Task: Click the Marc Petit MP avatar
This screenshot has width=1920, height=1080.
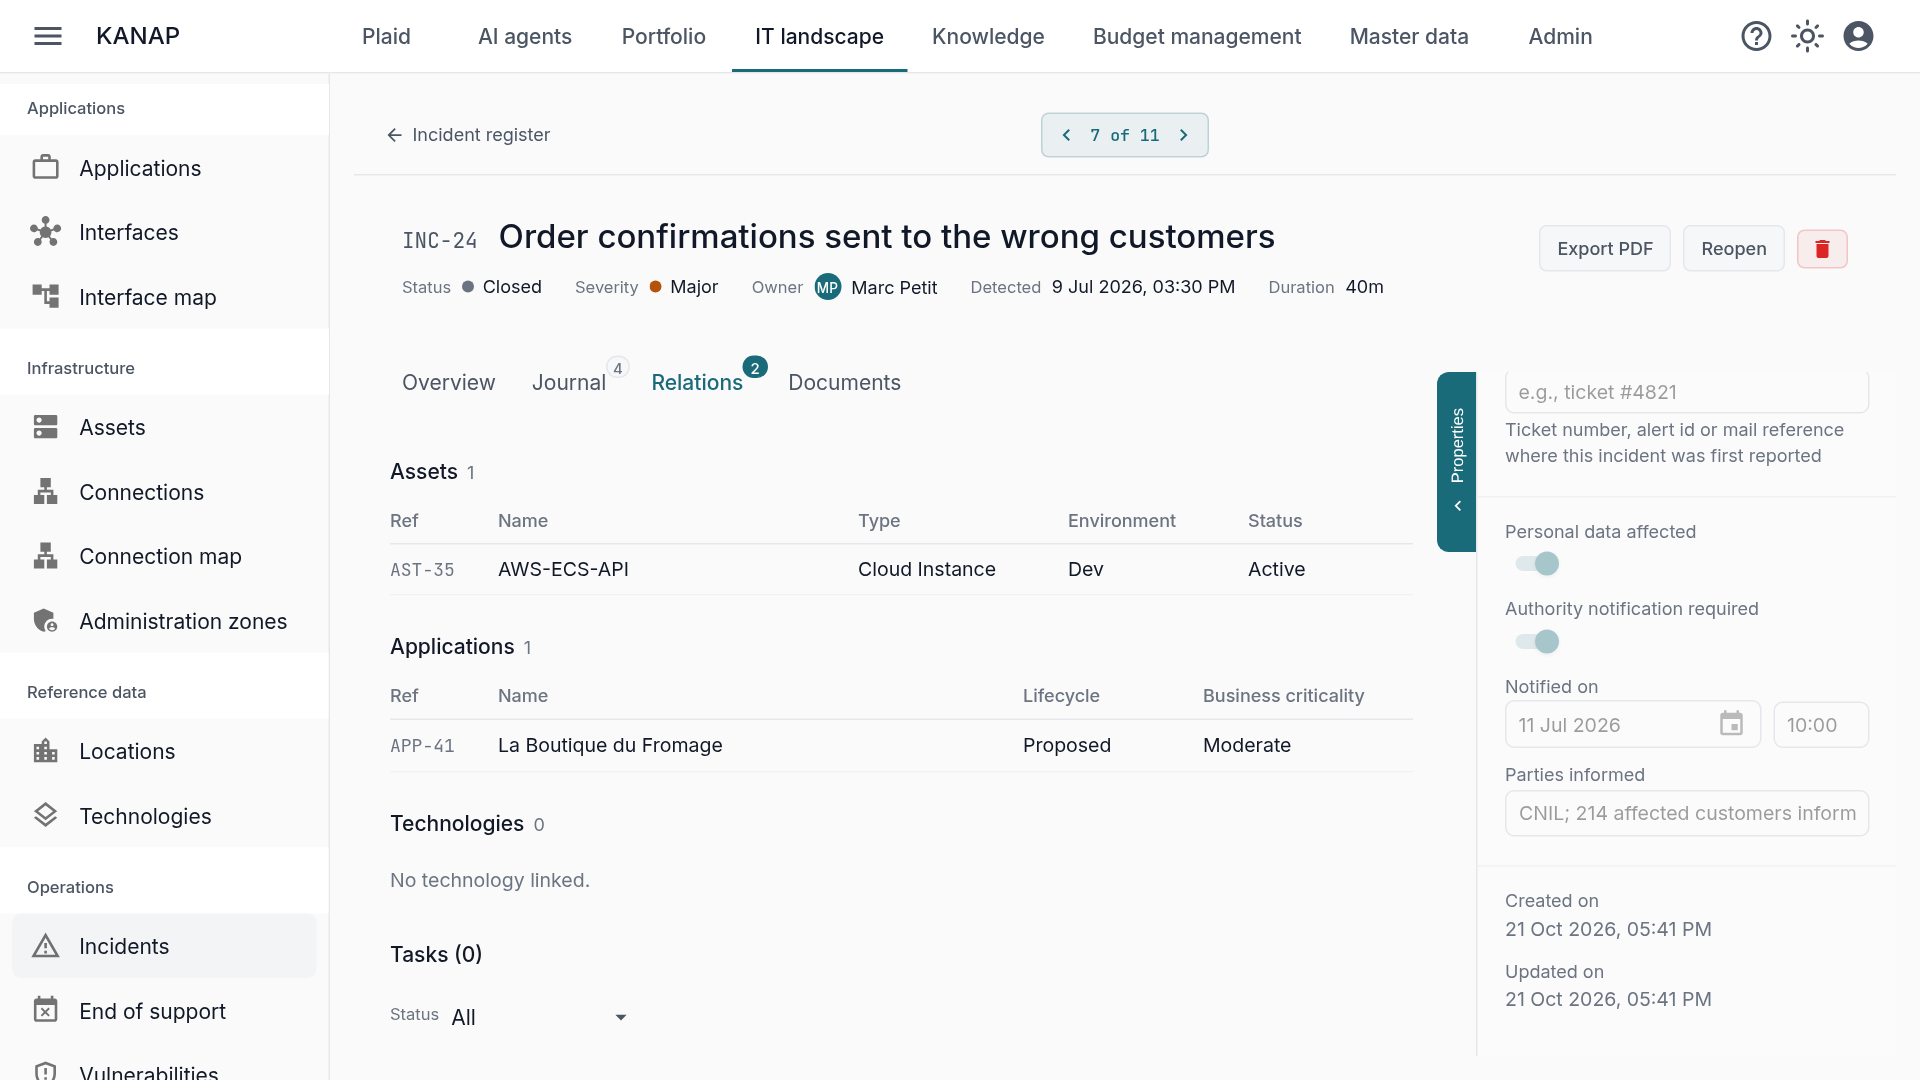Action: coord(827,287)
